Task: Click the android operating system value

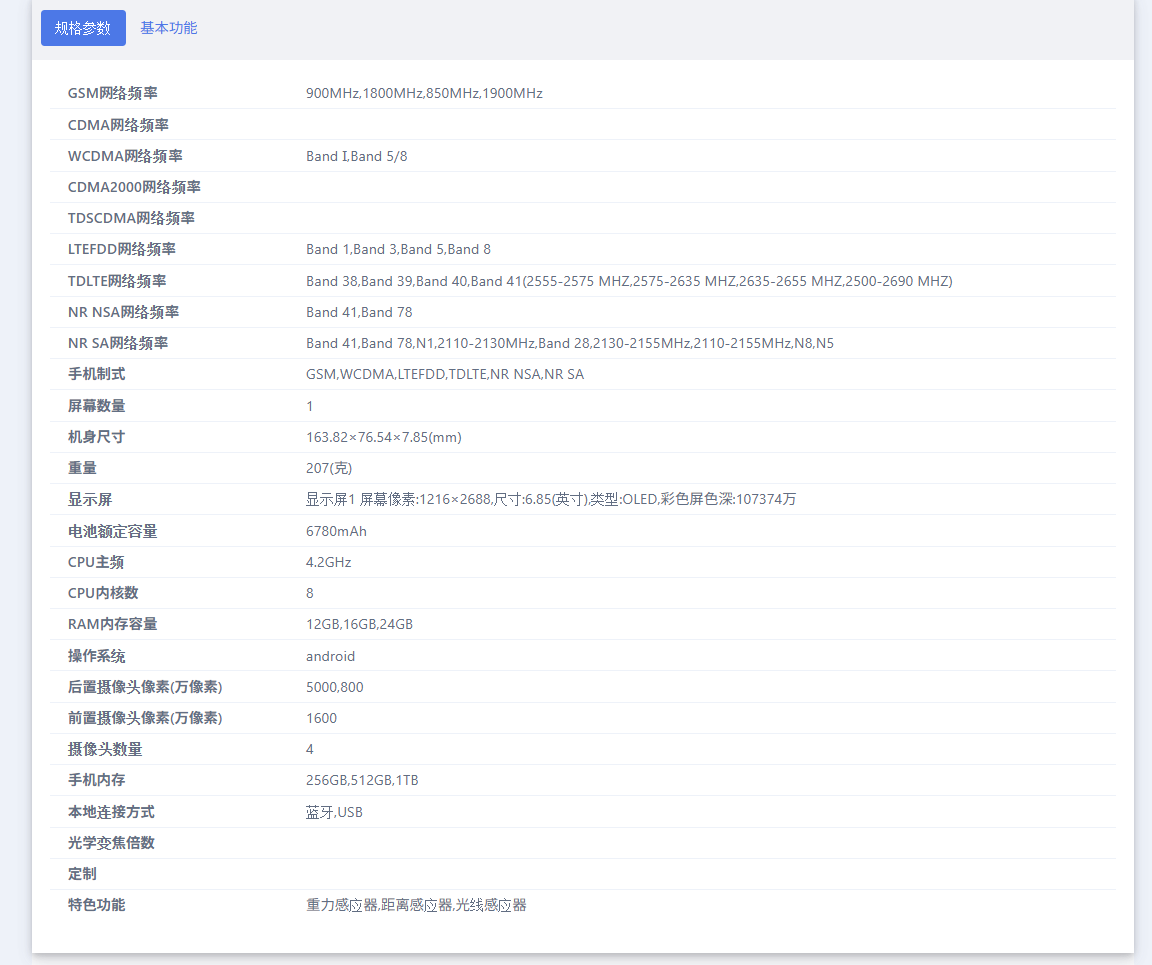Action: [x=330, y=656]
